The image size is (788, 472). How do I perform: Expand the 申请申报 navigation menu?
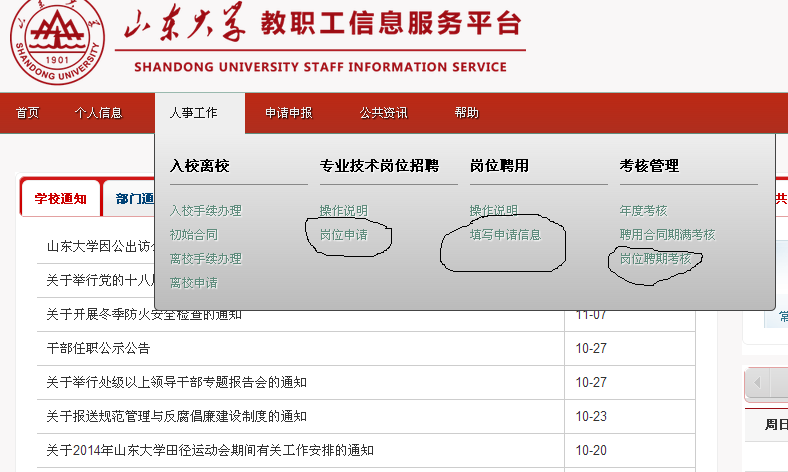point(288,113)
